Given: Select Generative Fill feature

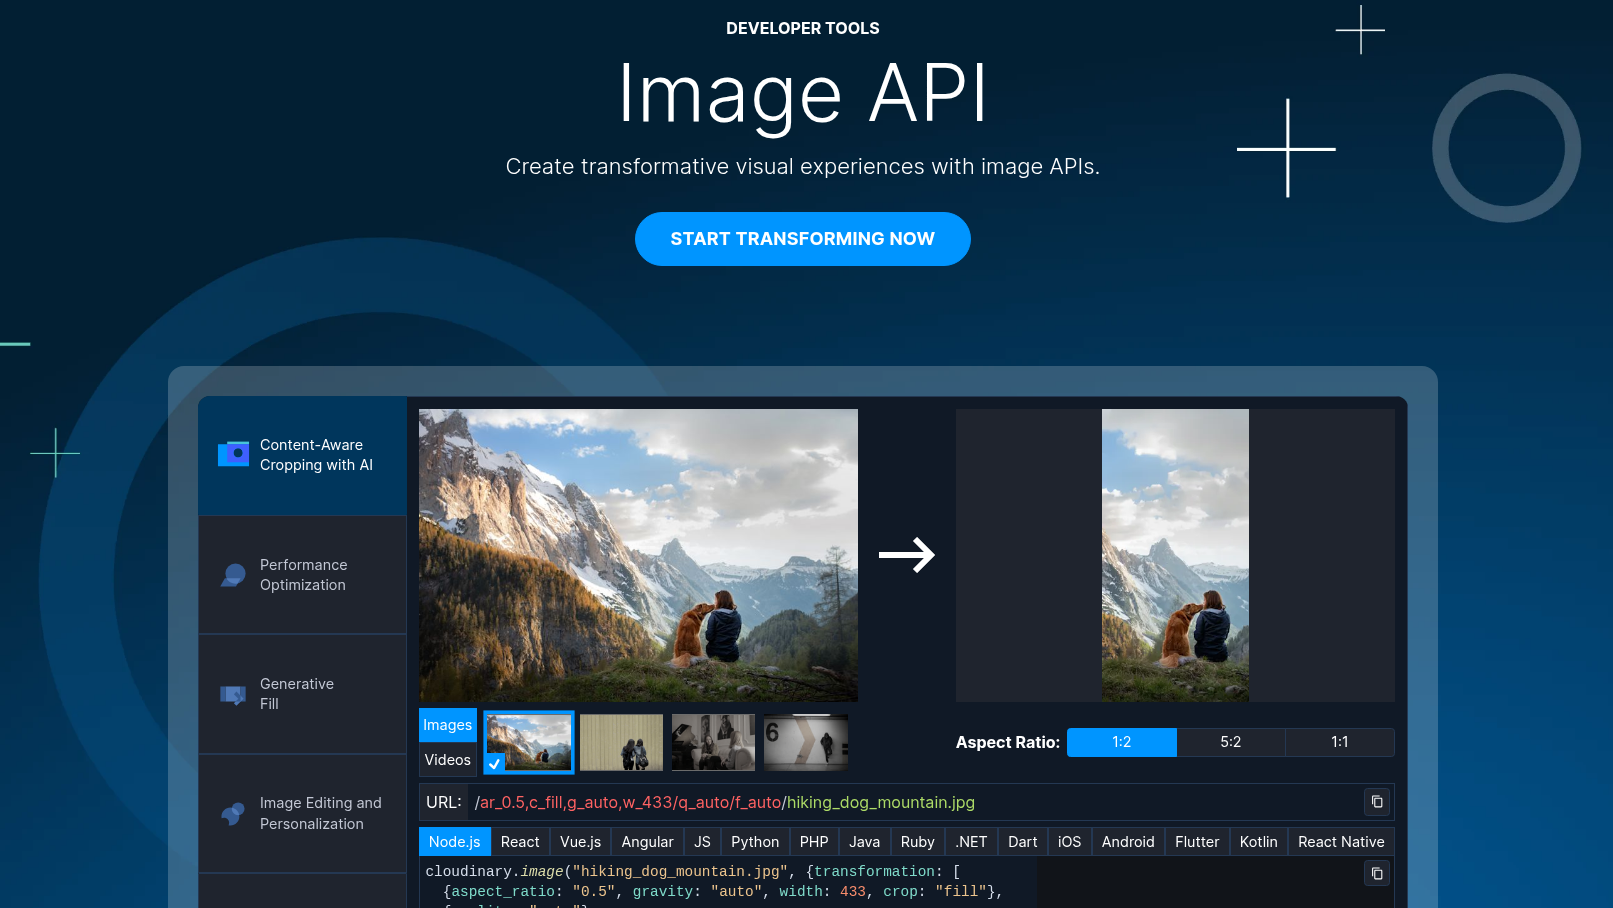Looking at the screenshot, I should click(x=302, y=694).
